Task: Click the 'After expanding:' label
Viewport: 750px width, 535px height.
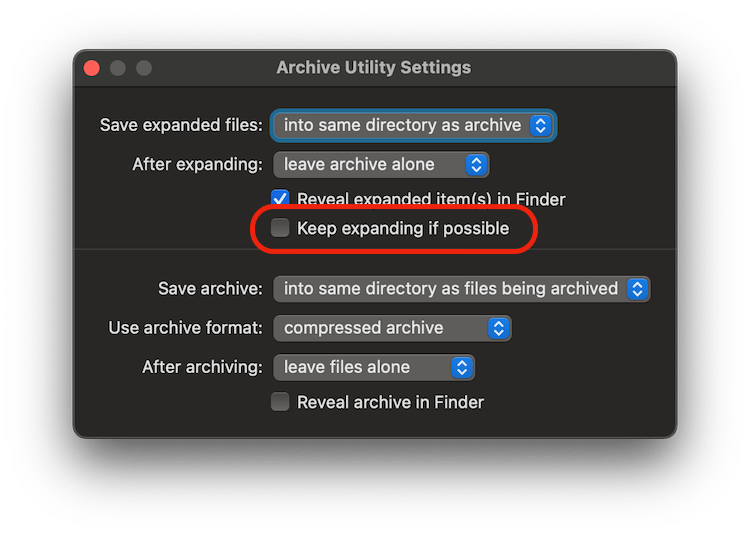Action: click(197, 164)
